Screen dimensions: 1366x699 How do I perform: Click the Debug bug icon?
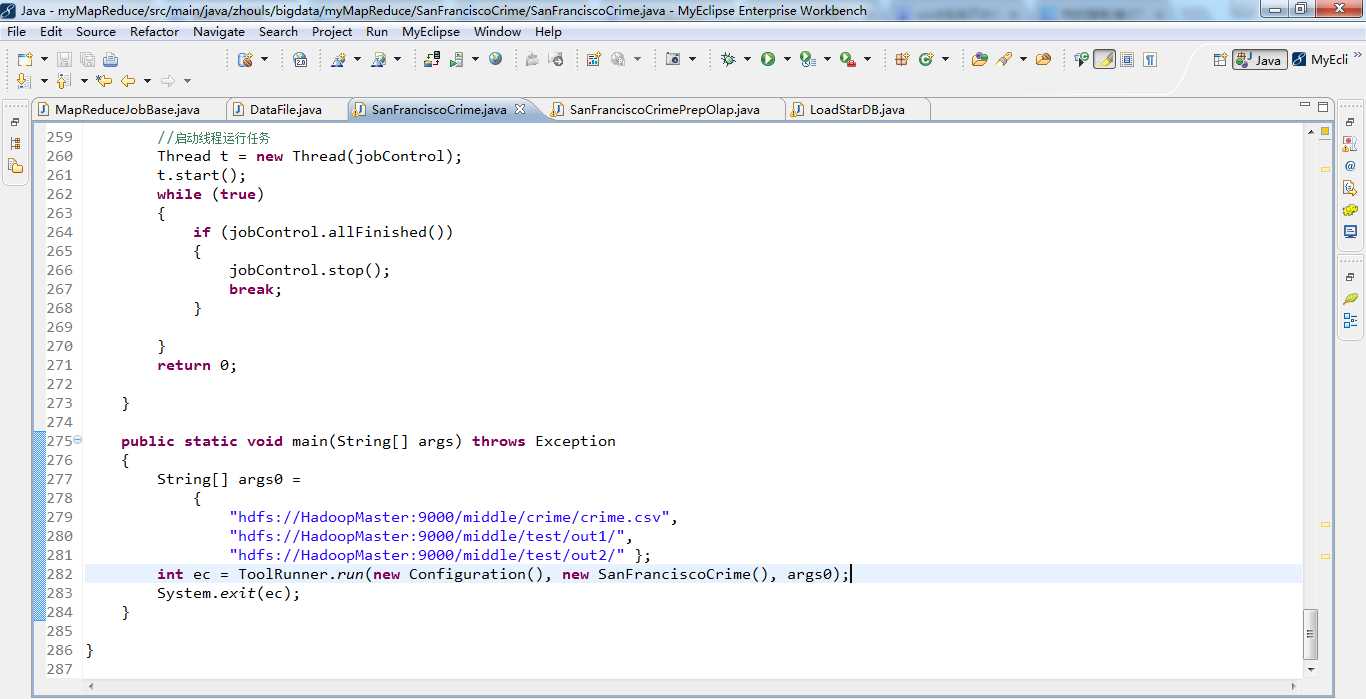coord(728,59)
